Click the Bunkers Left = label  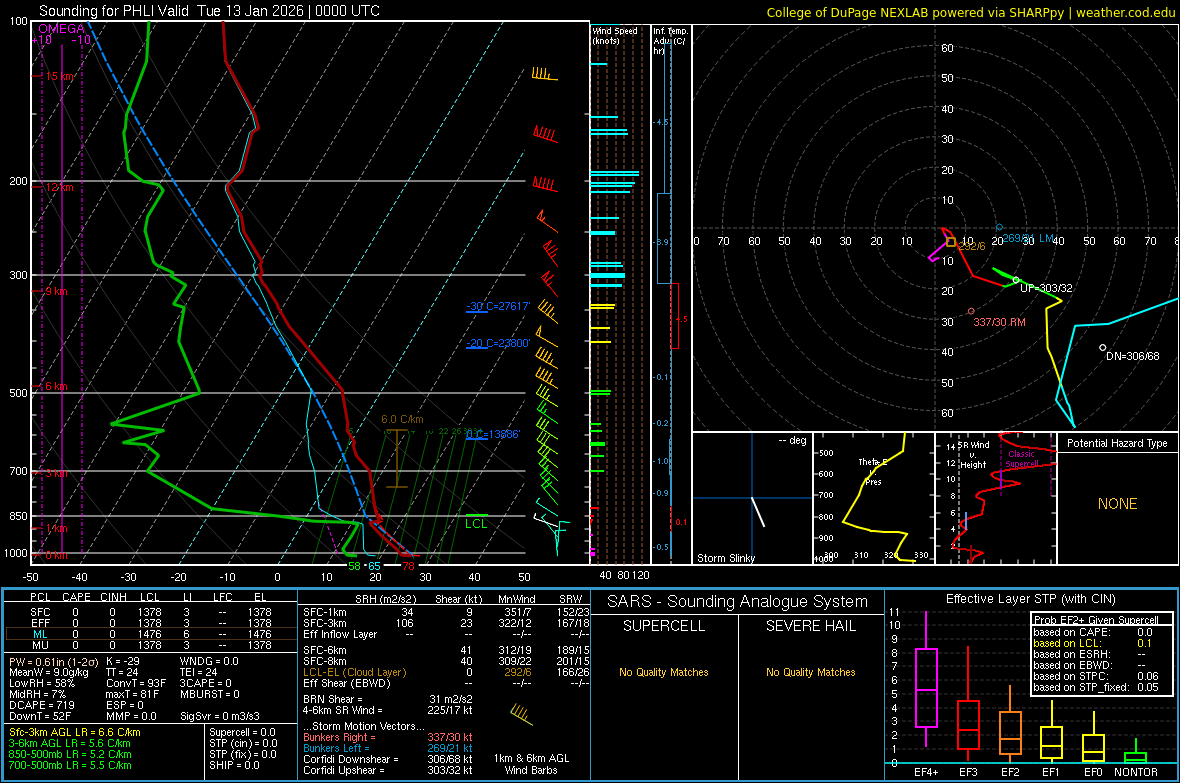336,748
